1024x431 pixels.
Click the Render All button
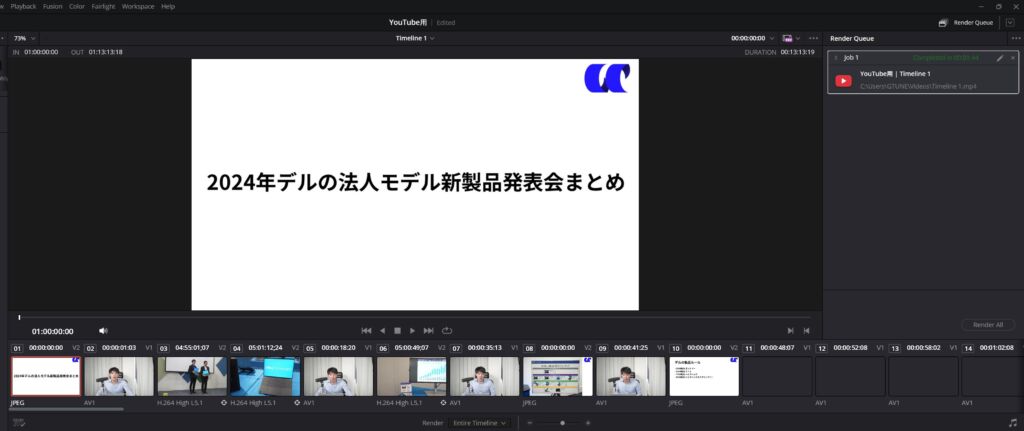tap(988, 325)
